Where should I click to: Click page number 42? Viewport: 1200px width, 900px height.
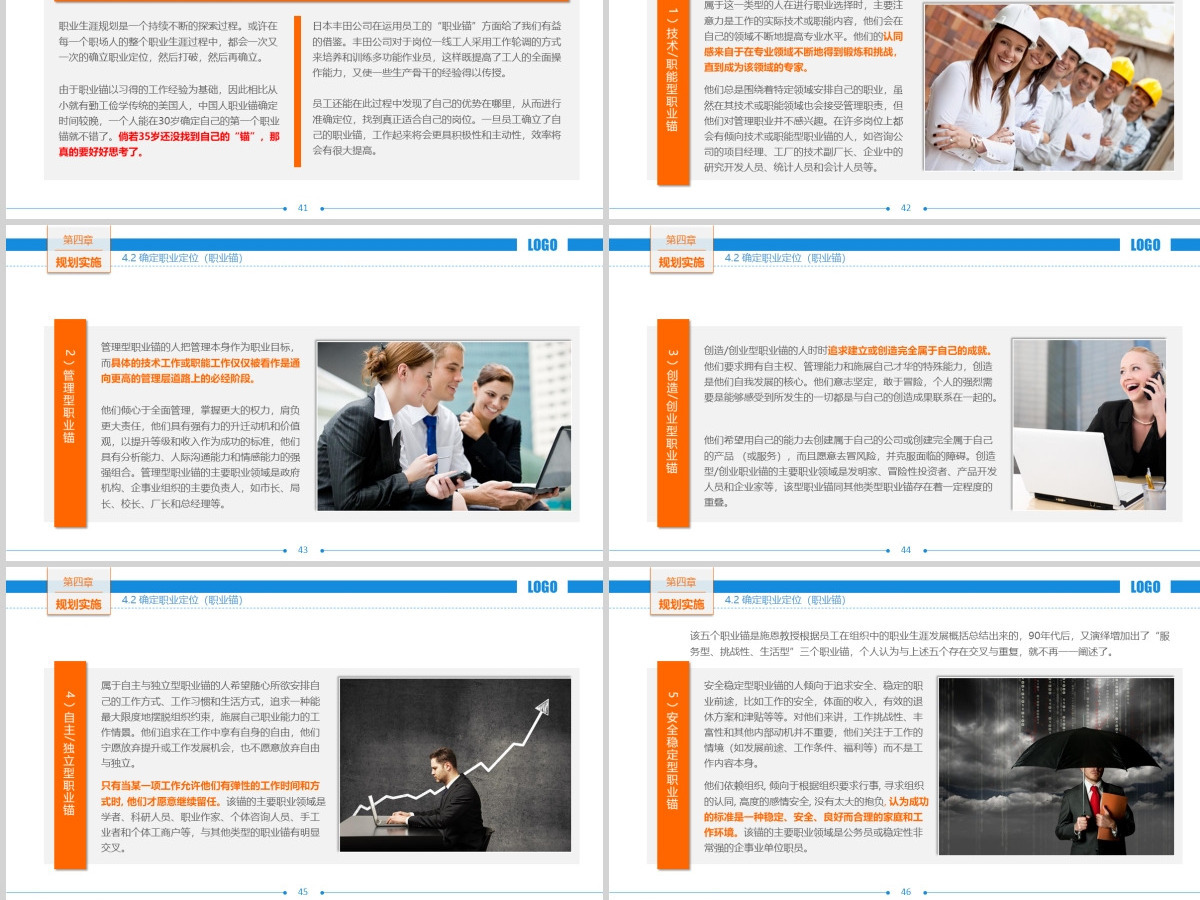[x=906, y=208]
